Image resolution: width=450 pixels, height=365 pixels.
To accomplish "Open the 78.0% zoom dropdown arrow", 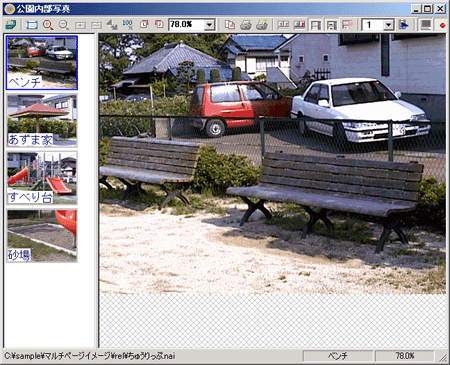I will pos(210,25).
